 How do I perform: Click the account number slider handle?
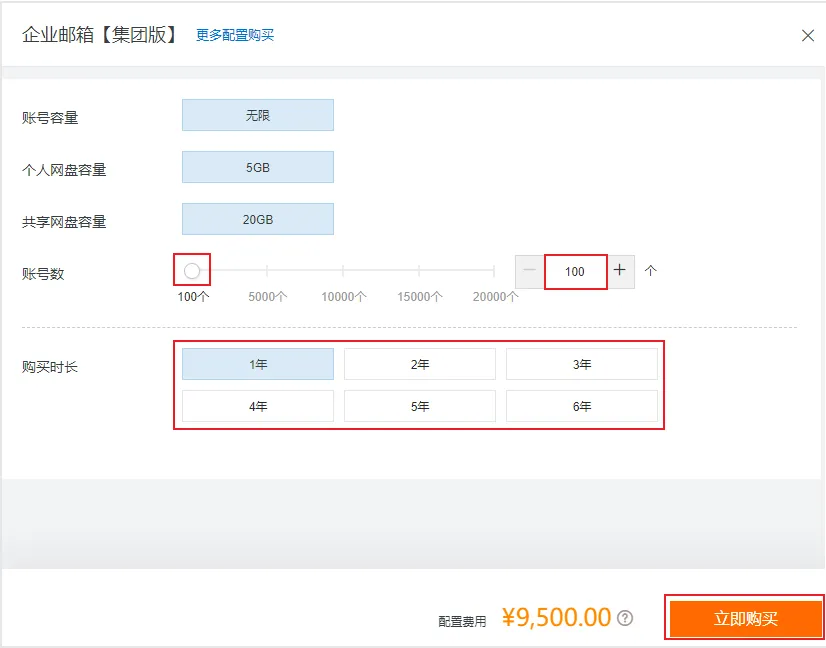coord(190,269)
